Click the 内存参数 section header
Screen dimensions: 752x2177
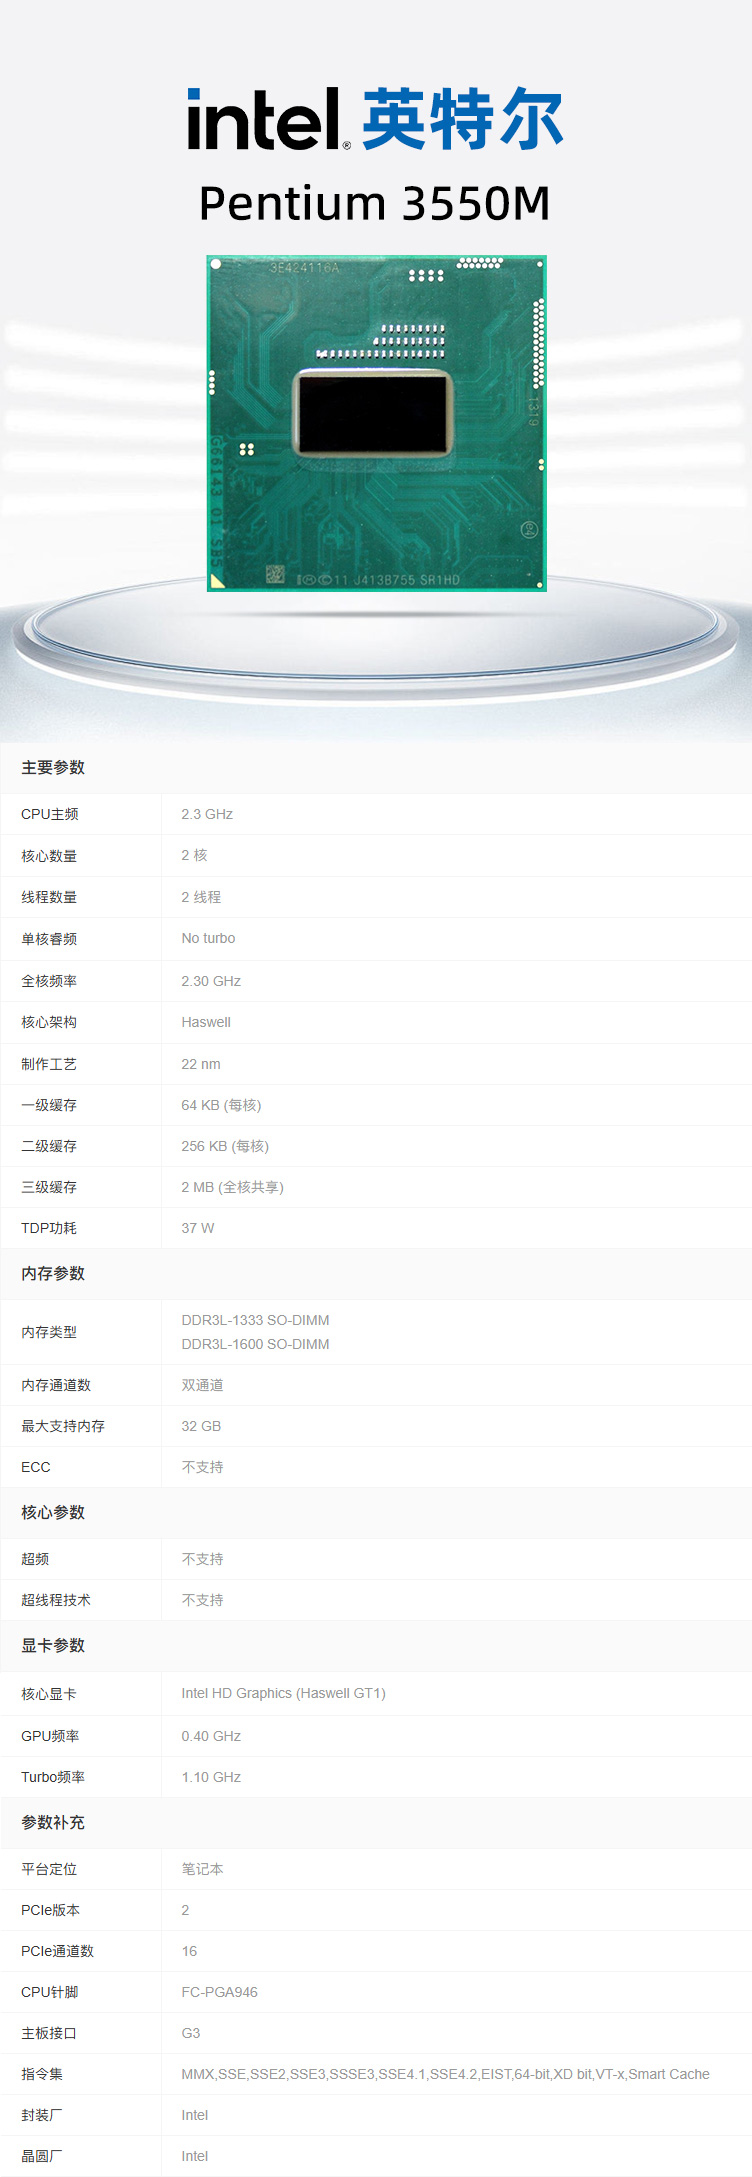tap(53, 1273)
